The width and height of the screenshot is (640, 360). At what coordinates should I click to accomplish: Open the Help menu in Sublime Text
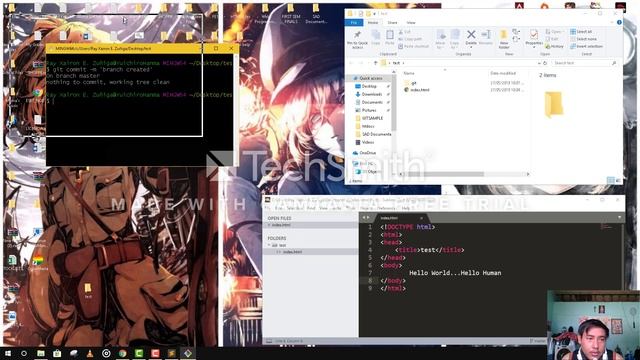(406, 208)
